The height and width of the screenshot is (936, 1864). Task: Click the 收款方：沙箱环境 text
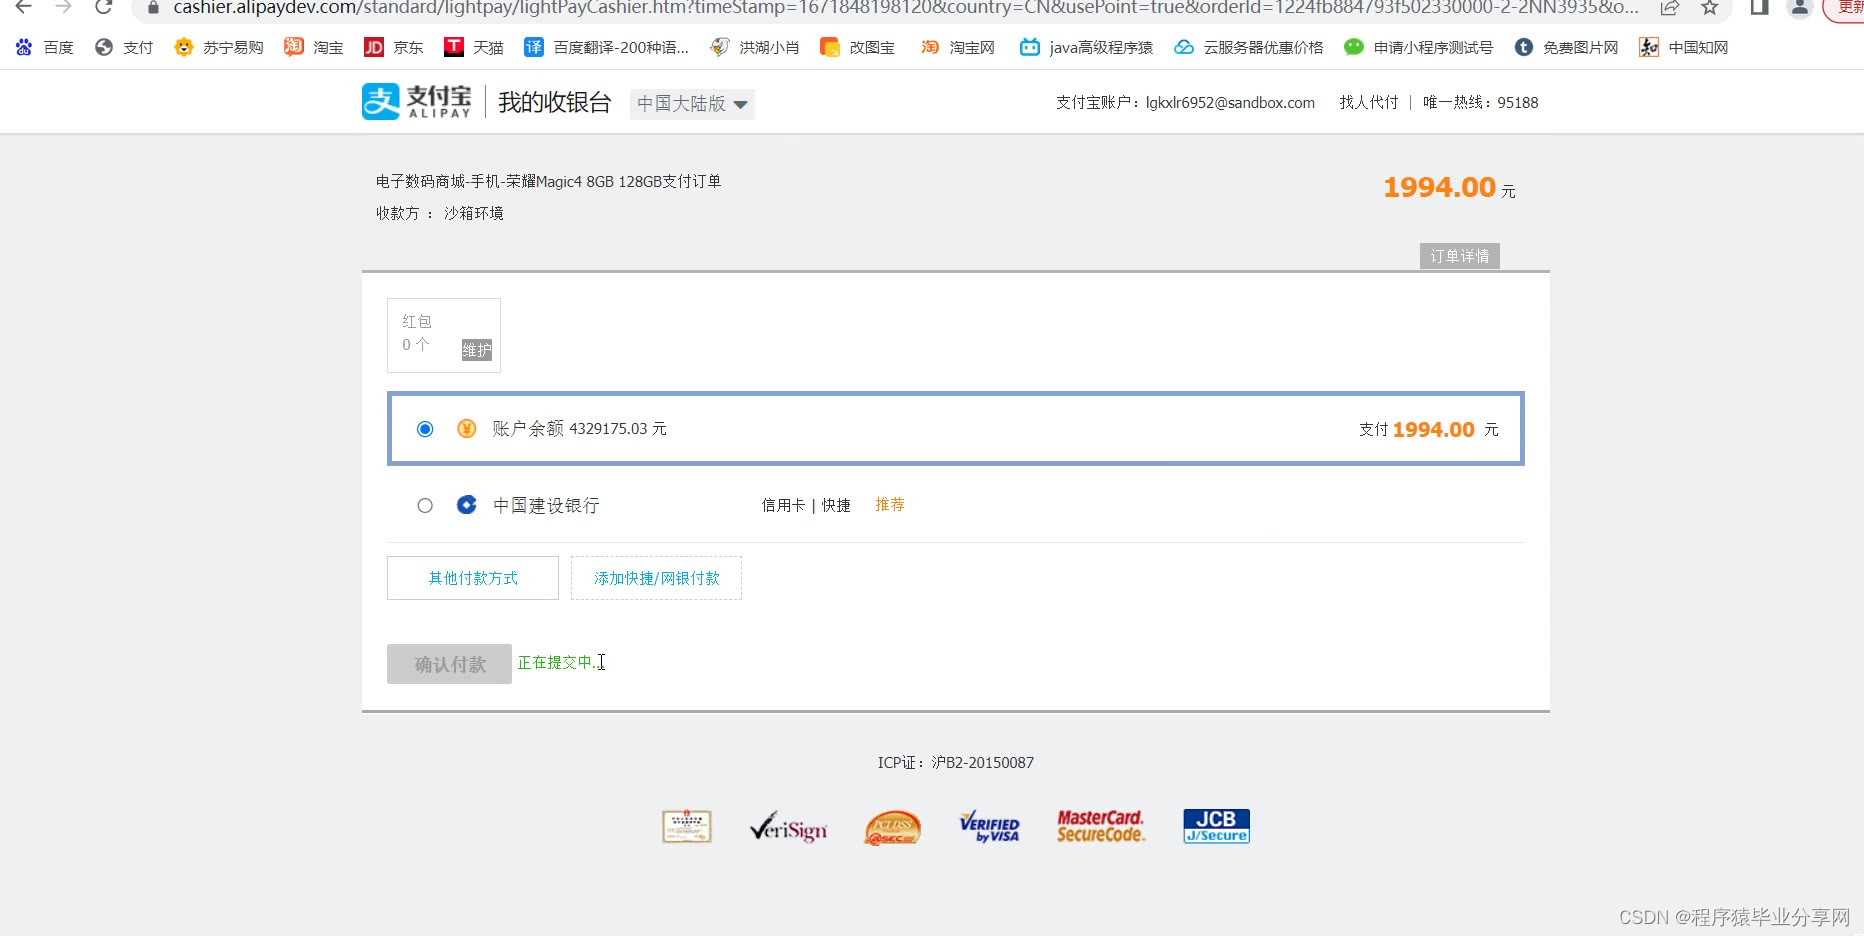tap(439, 213)
